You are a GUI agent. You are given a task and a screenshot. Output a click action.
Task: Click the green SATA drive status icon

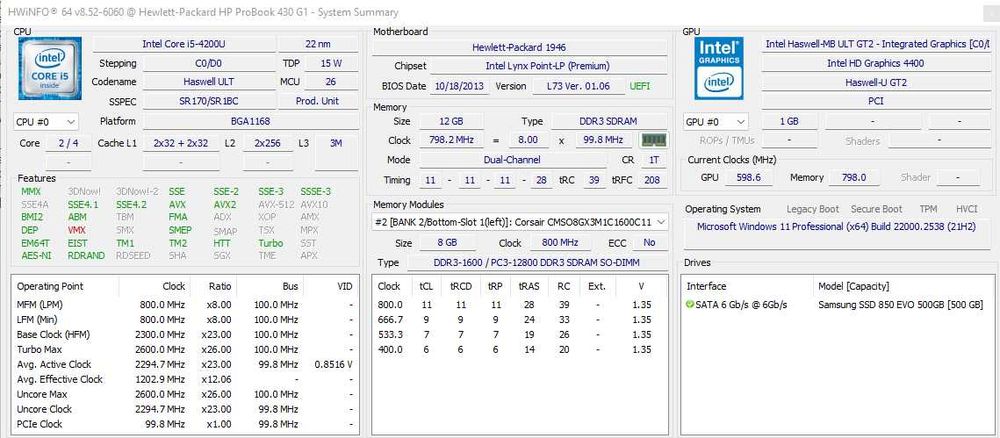click(x=689, y=305)
